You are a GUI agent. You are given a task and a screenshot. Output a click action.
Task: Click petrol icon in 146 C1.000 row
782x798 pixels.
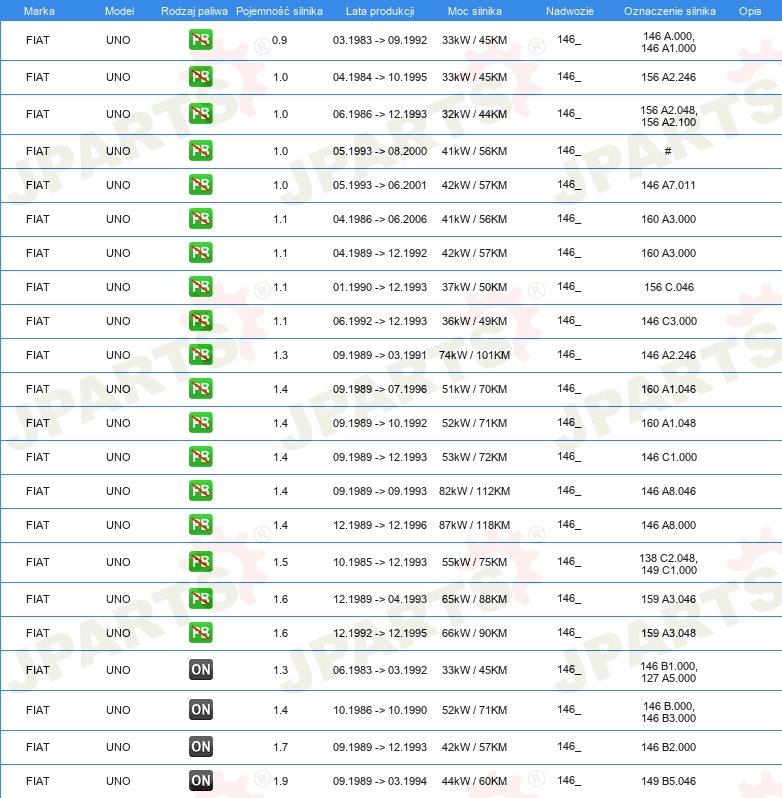(200, 457)
